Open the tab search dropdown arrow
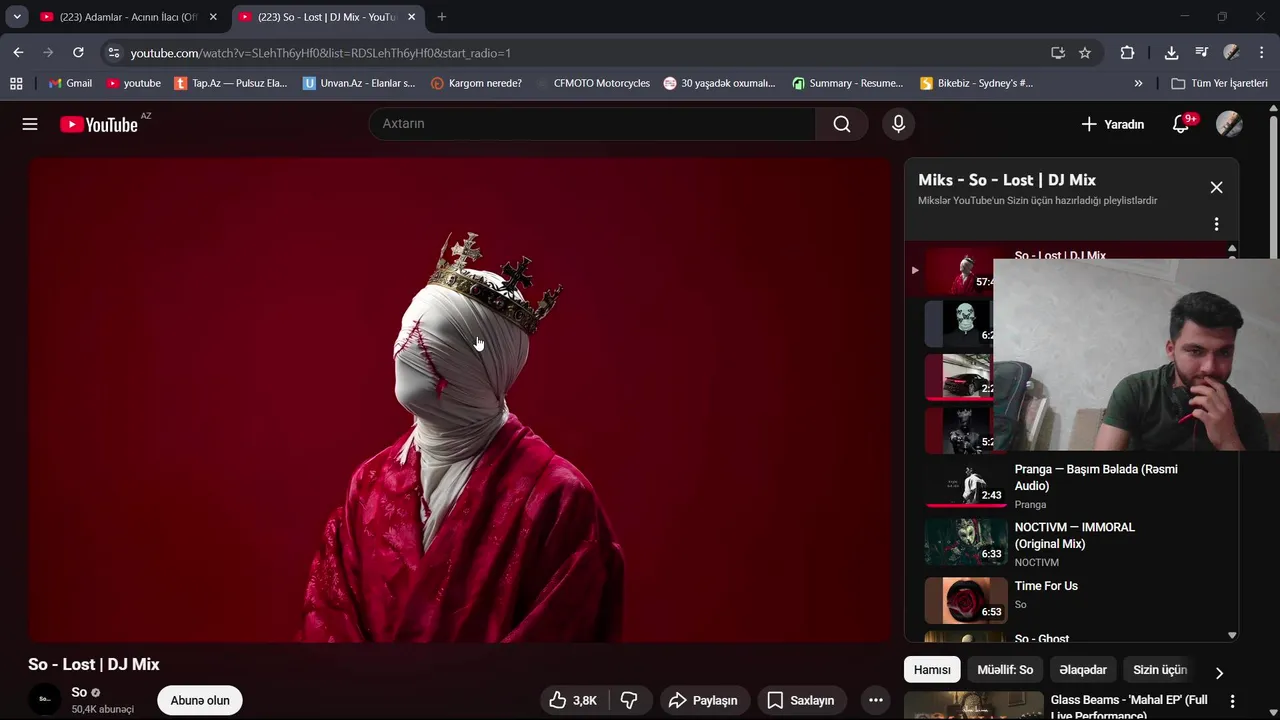Screen dimensions: 1280x720 (17, 17)
